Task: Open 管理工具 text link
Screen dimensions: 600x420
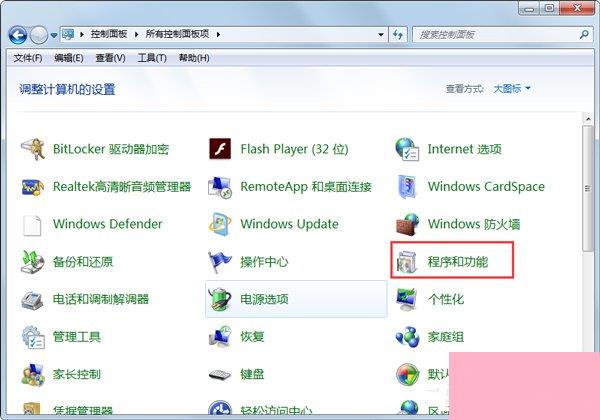Action: tap(77, 337)
